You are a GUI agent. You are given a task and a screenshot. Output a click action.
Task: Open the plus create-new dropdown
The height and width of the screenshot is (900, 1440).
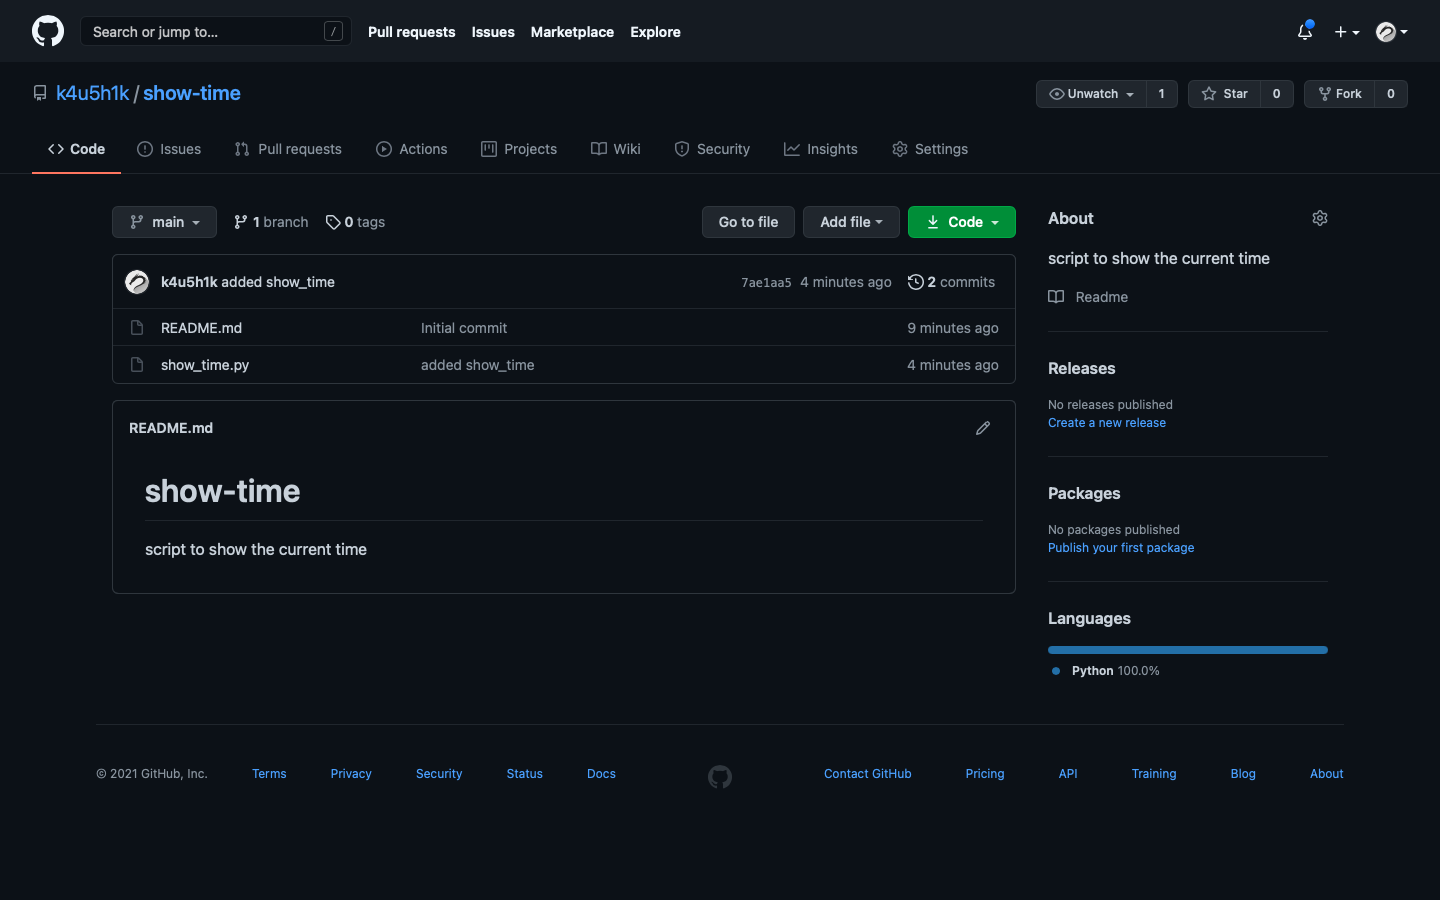pyautogui.click(x=1346, y=32)
